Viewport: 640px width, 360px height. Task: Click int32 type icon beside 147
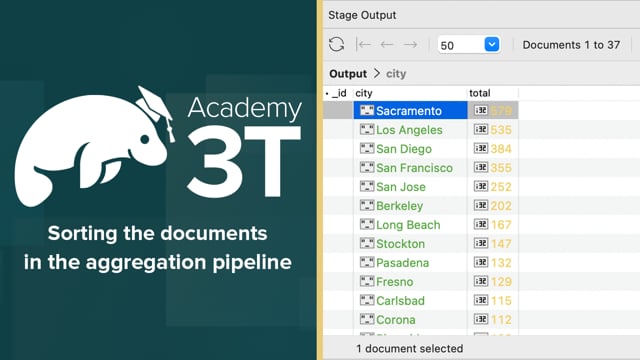pyautogui.click(x=480, y=243)
